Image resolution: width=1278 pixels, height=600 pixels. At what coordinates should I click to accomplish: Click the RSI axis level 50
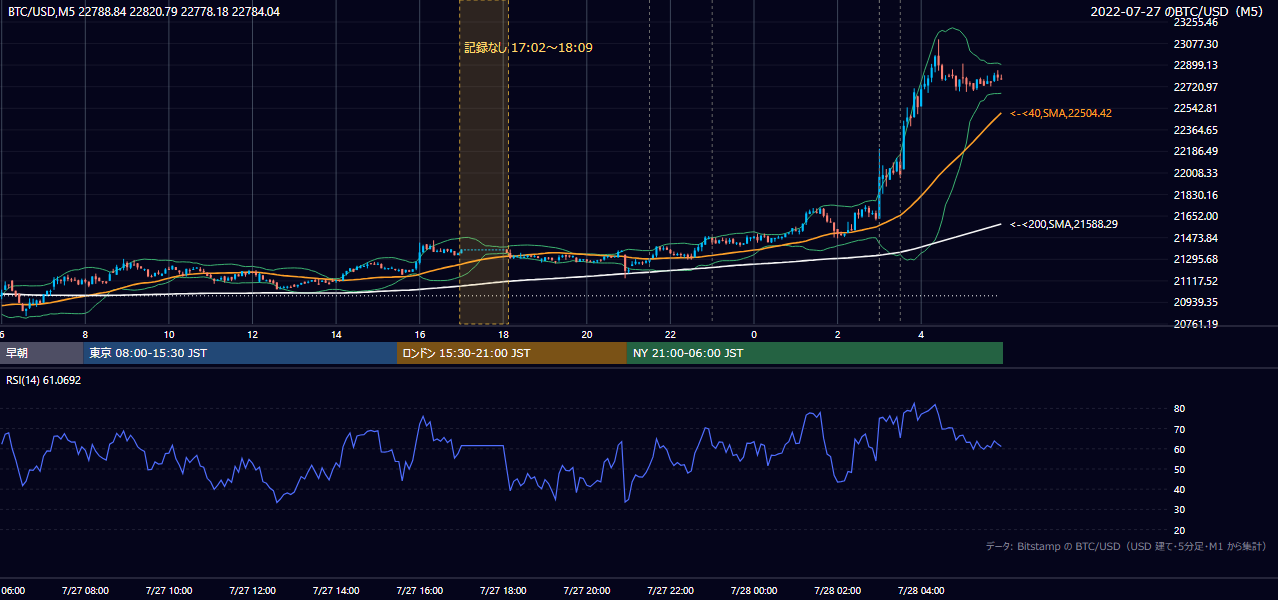click(1180, 469)
